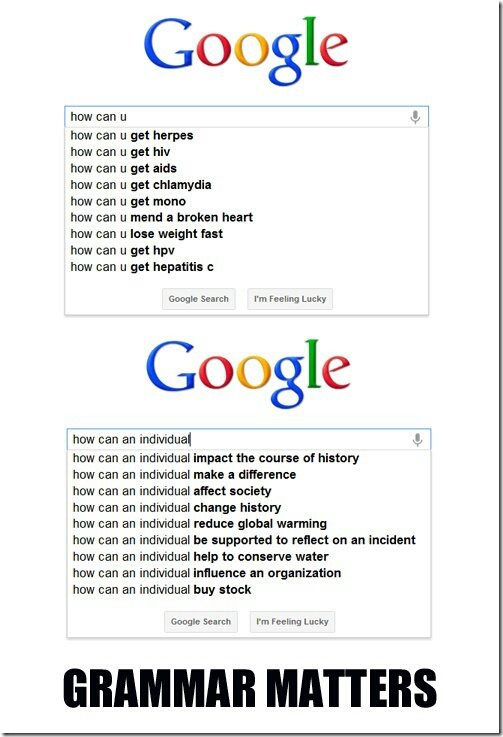Click the microphone icon in bottom search box
The height and width of the screenshot is (737, 503).
tap(417, 439)
